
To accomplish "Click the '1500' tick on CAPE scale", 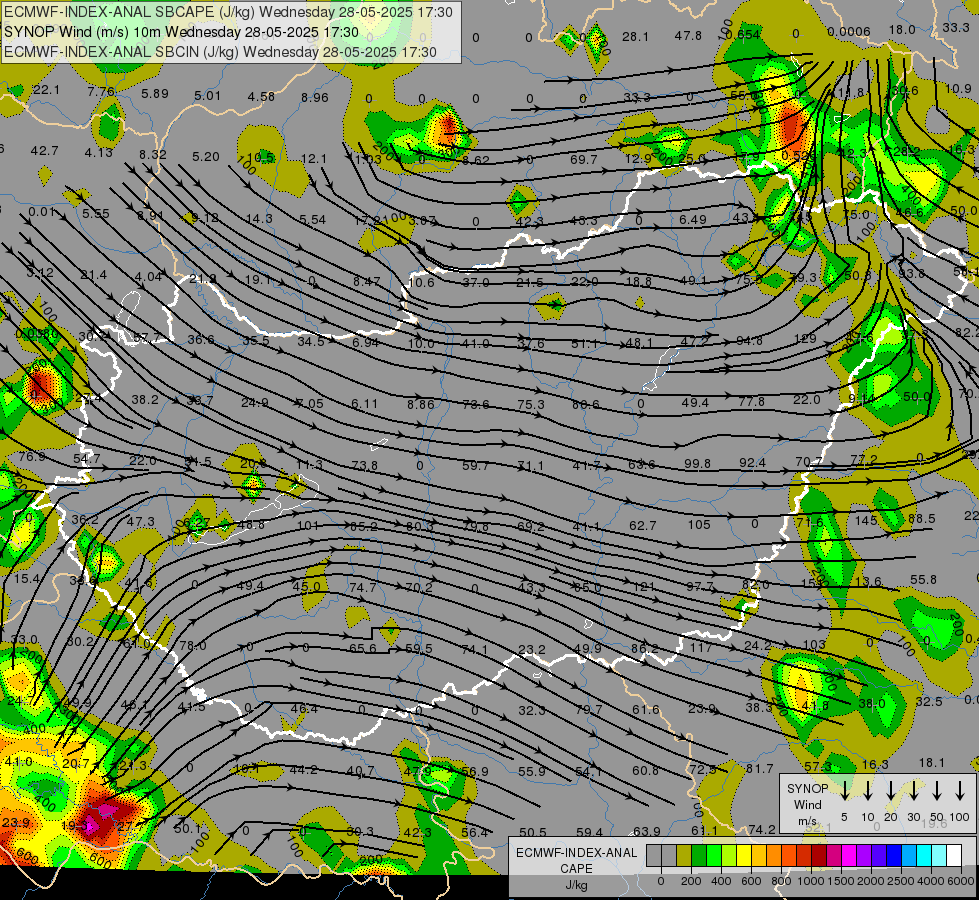I will (840, 881).
